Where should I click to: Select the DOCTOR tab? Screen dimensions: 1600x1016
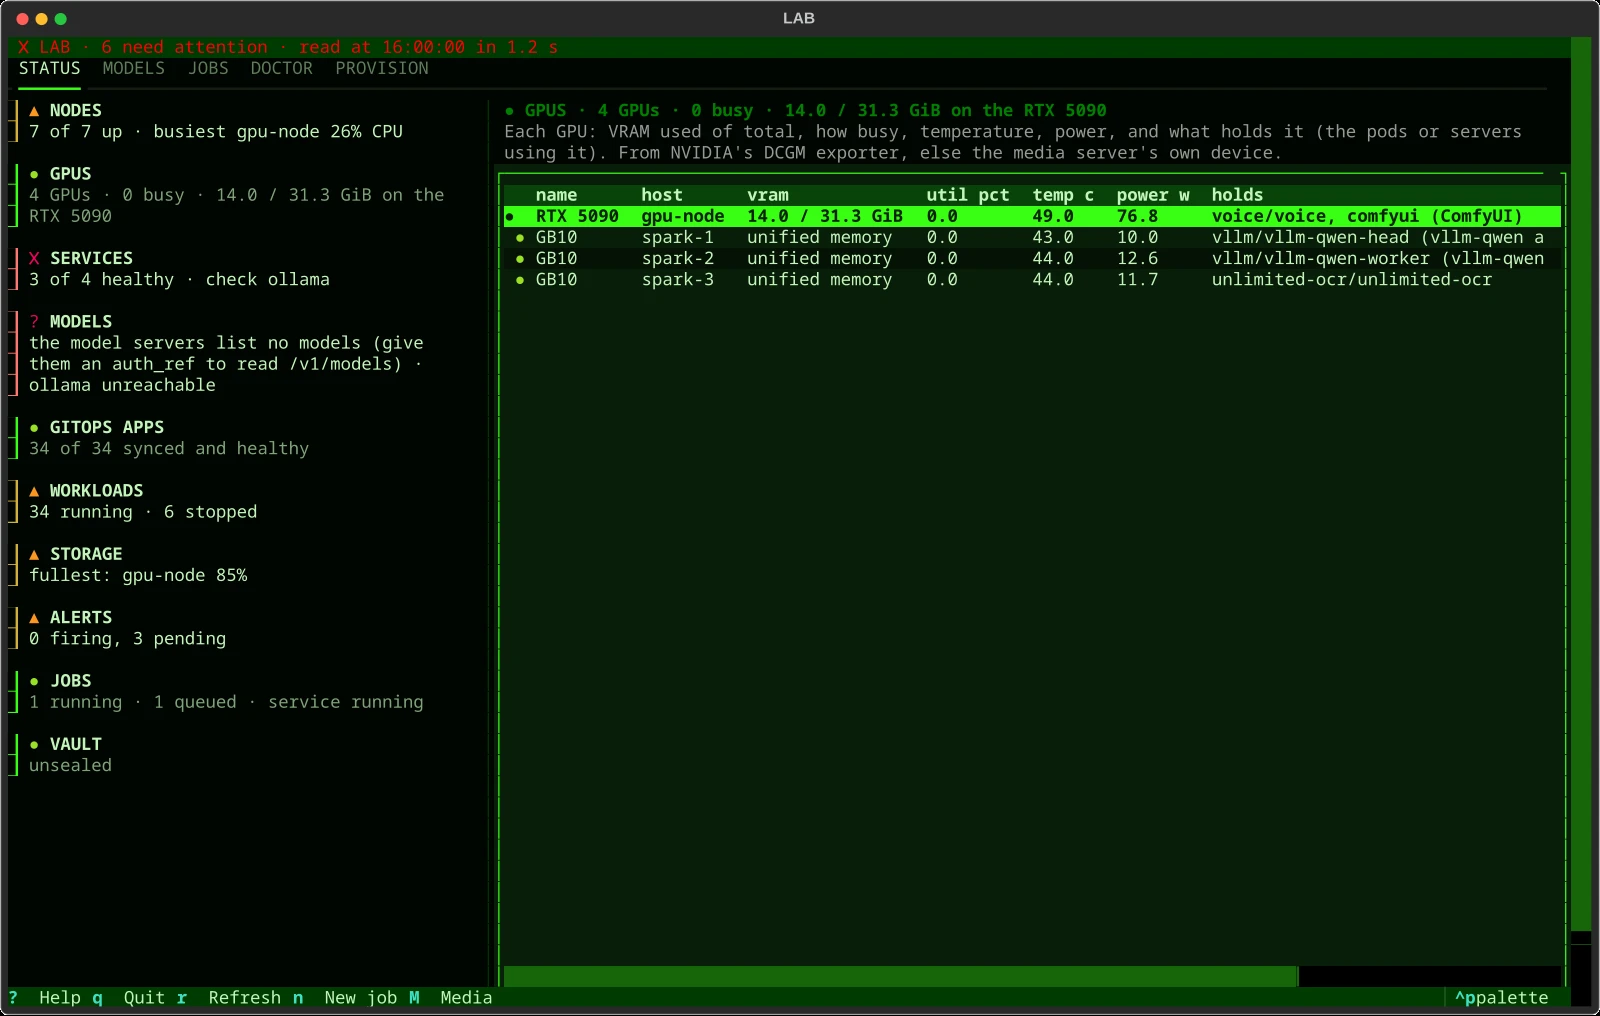point(281,68)
